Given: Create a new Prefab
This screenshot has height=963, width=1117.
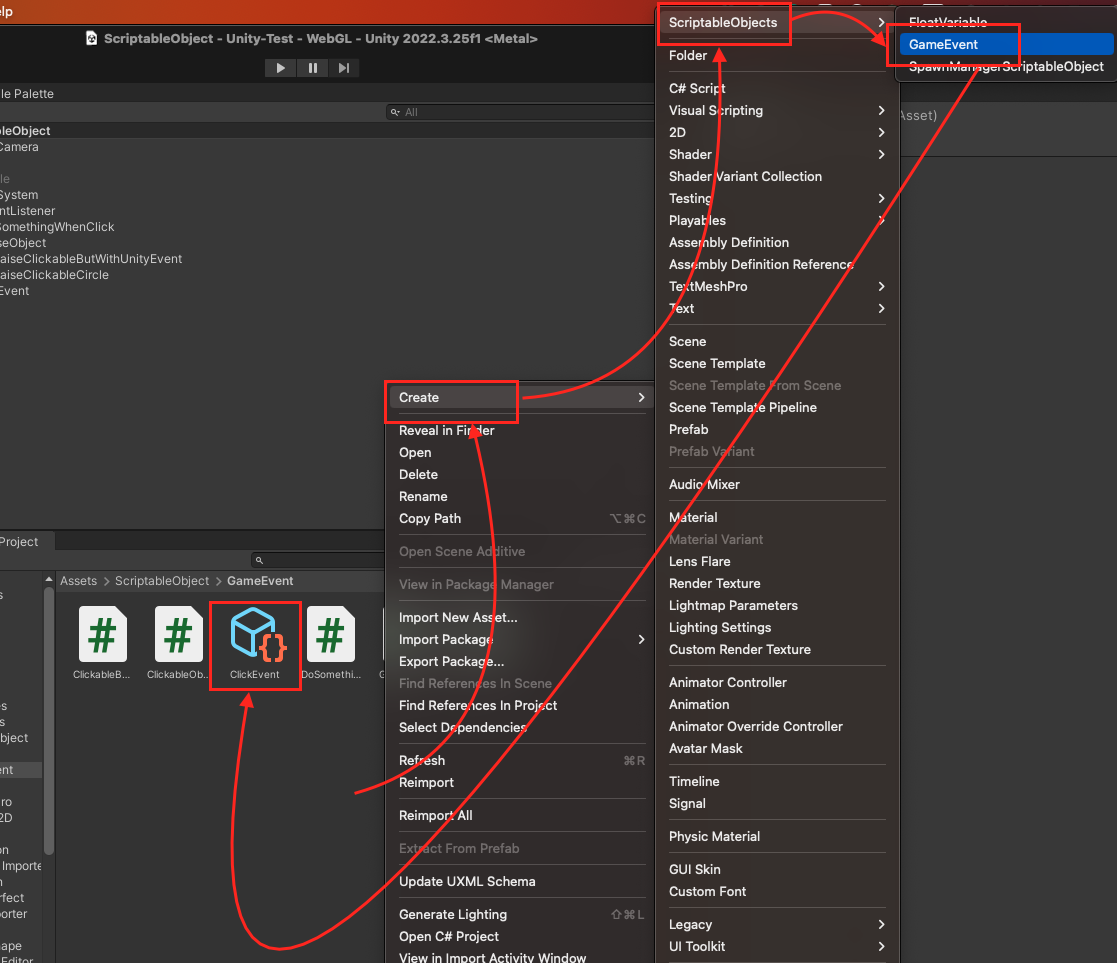Looking at the screenshot, I should 776,430.
